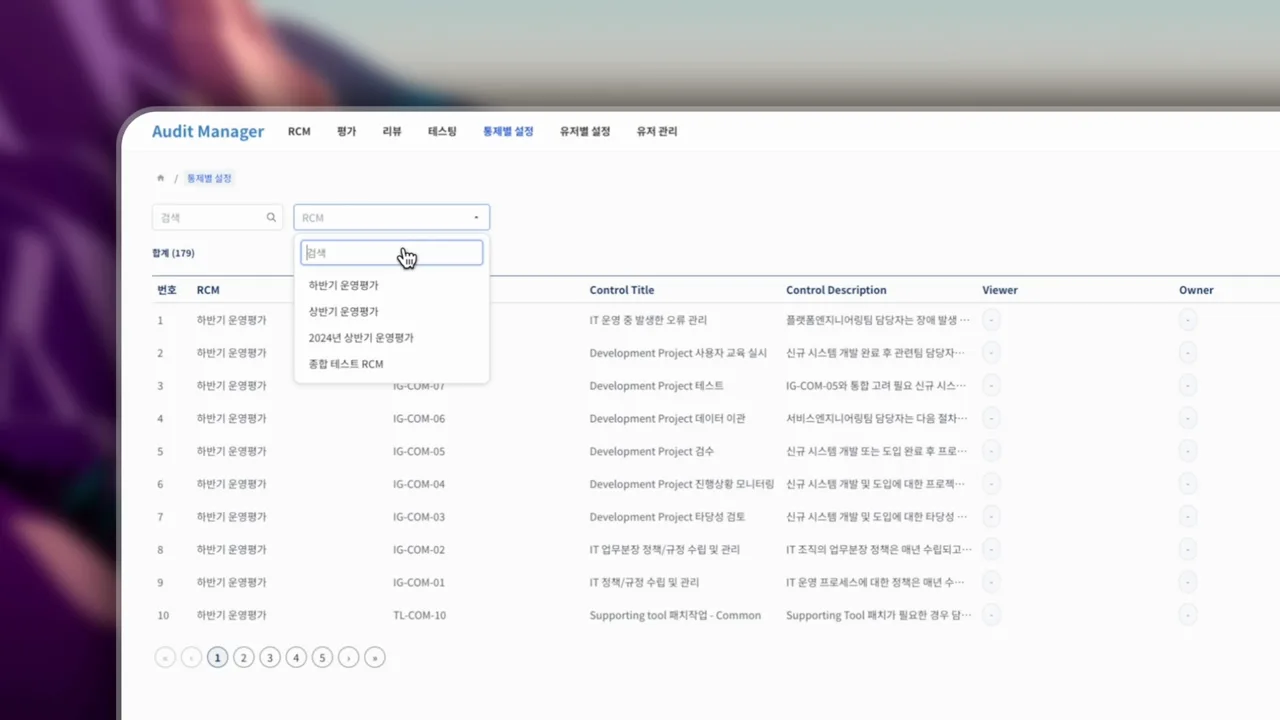1280x720 pixels.
Task: Click 'Development Project 진행상황 모니터링' title
Action: point(682,484)
